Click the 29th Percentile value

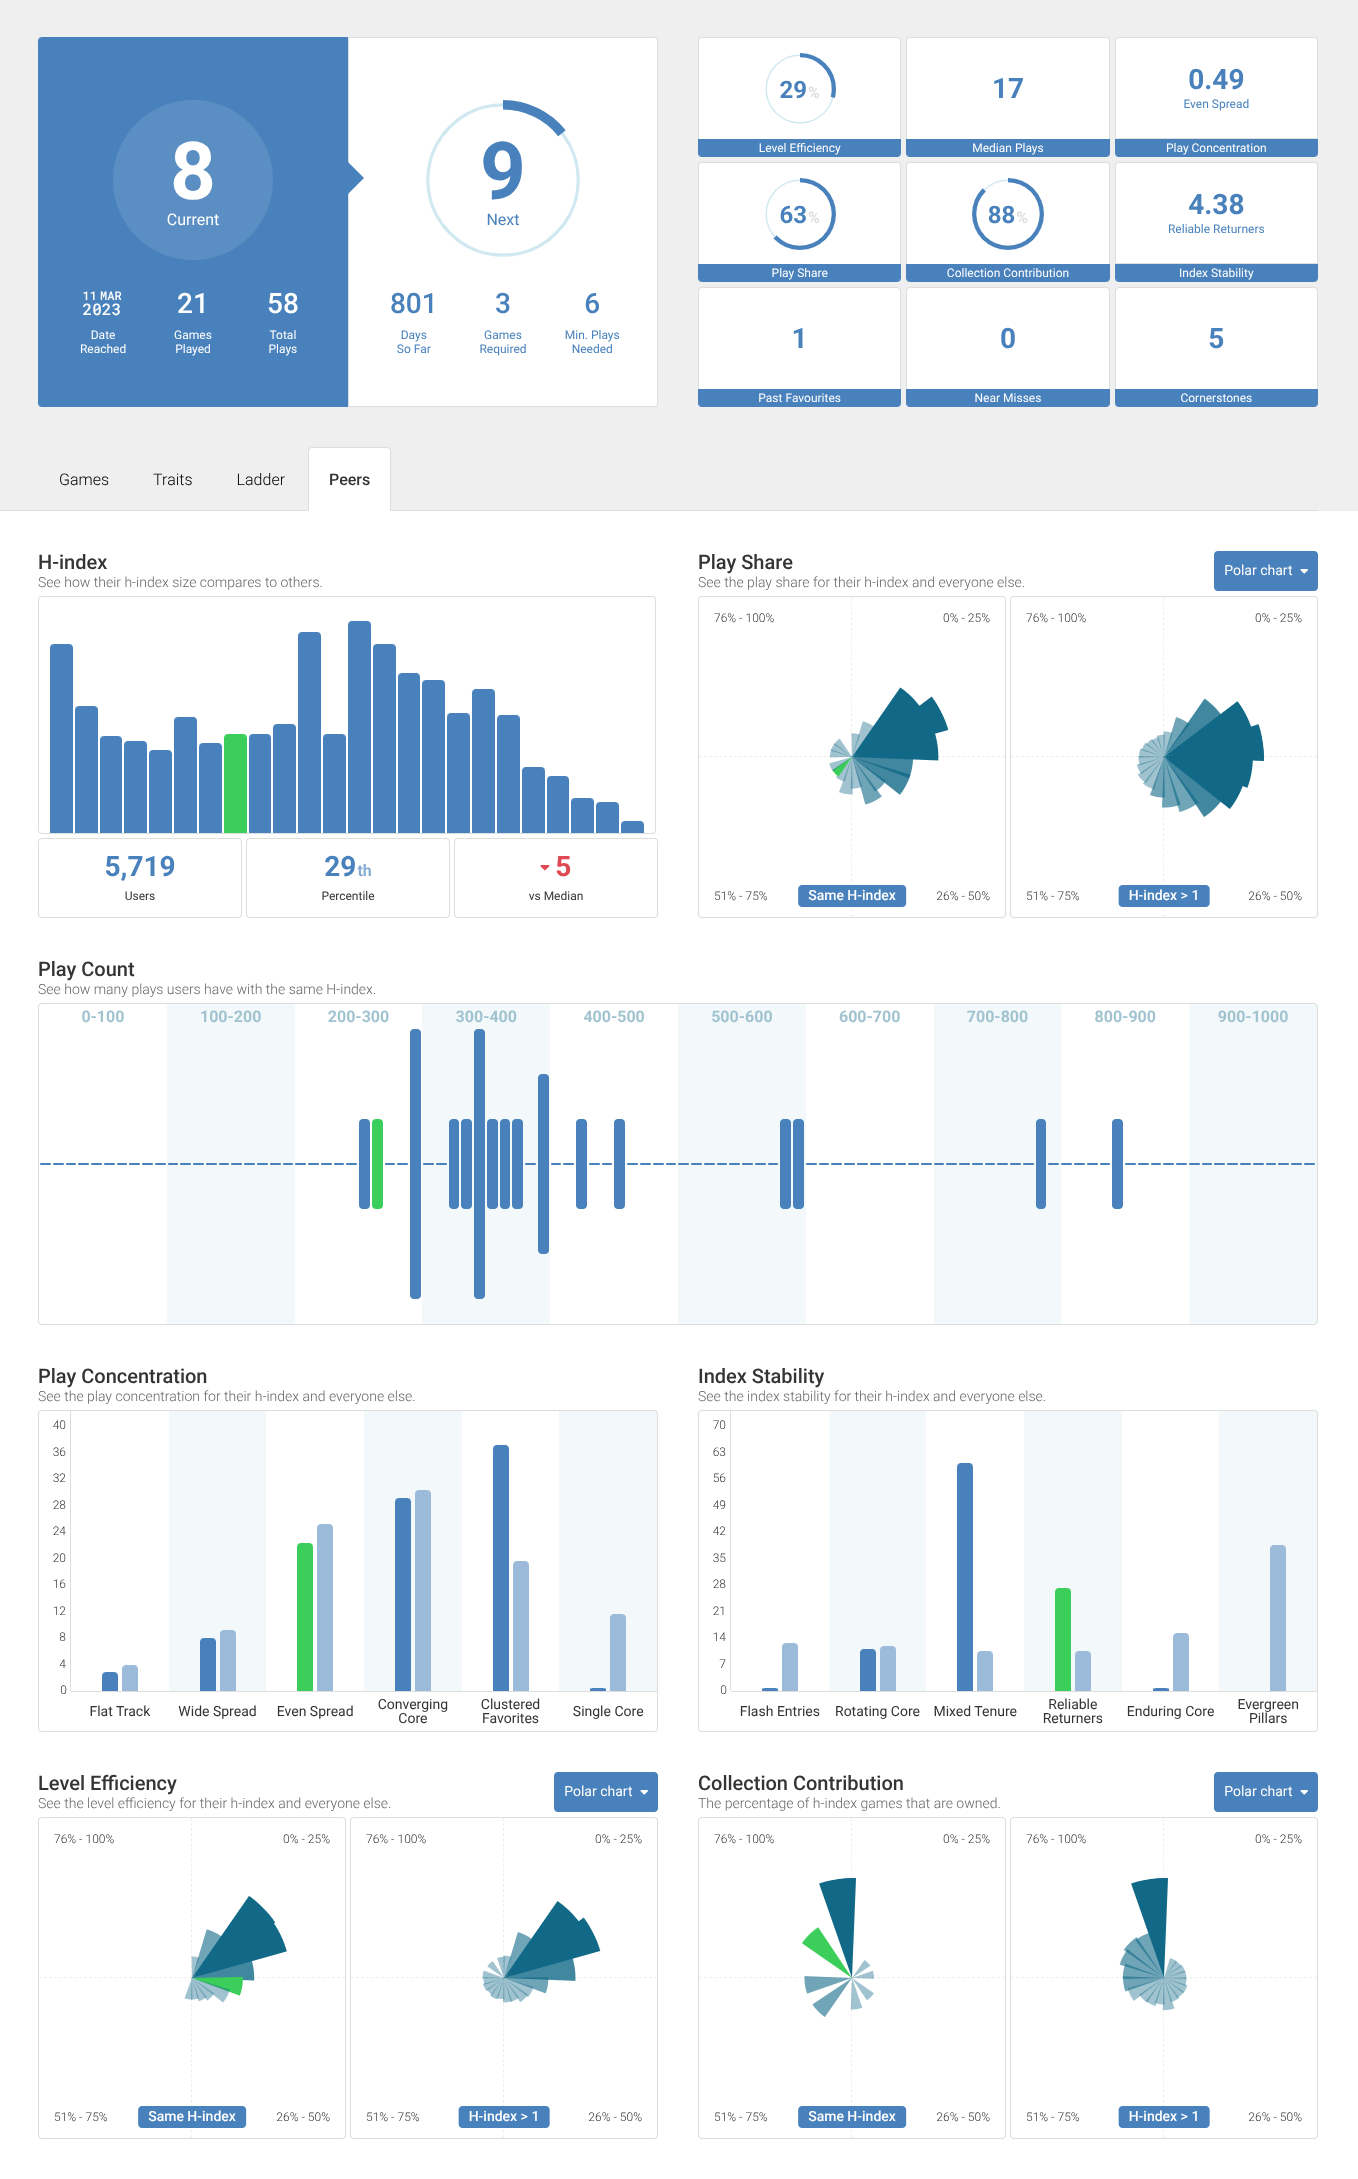(x=348, y=867)
